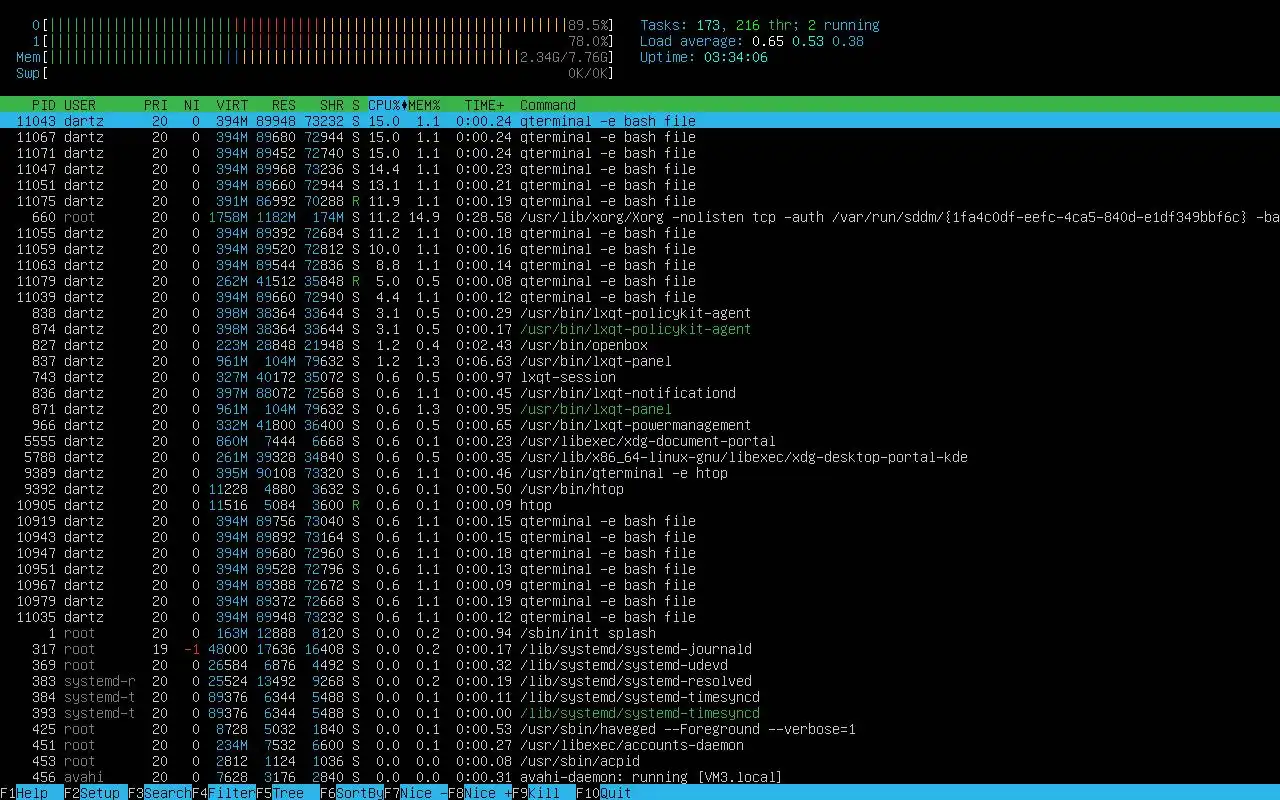Select PID 10919 qterminal row
This screenshot has height=800, width=1280.
coord(640,521)
